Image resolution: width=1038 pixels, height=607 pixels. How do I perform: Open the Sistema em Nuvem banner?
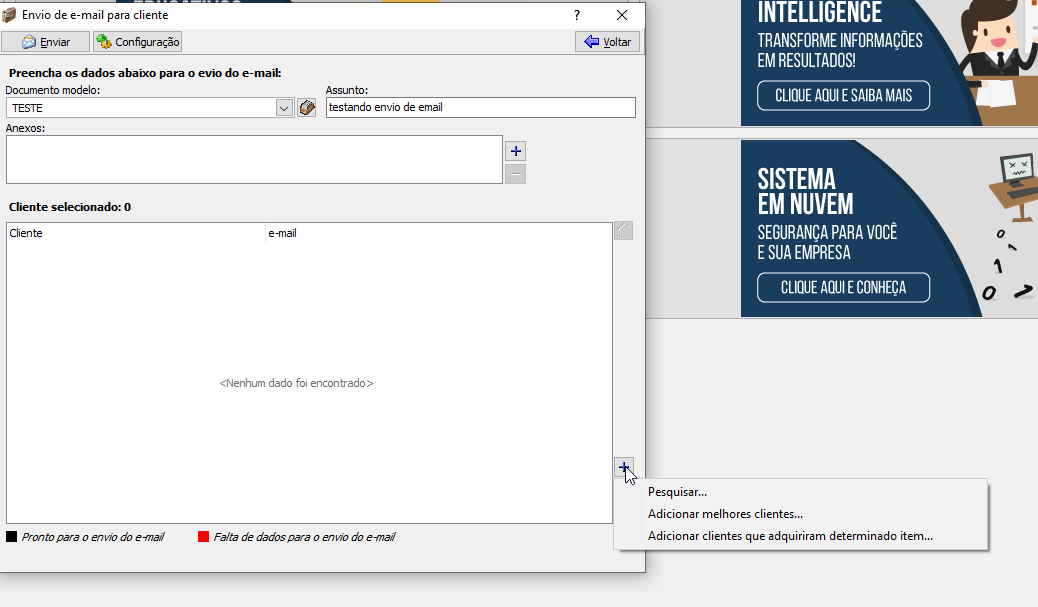889,228
